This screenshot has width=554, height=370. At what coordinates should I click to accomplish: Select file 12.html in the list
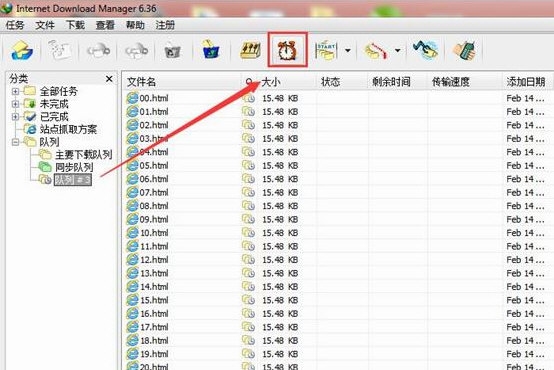pos(154,260)
